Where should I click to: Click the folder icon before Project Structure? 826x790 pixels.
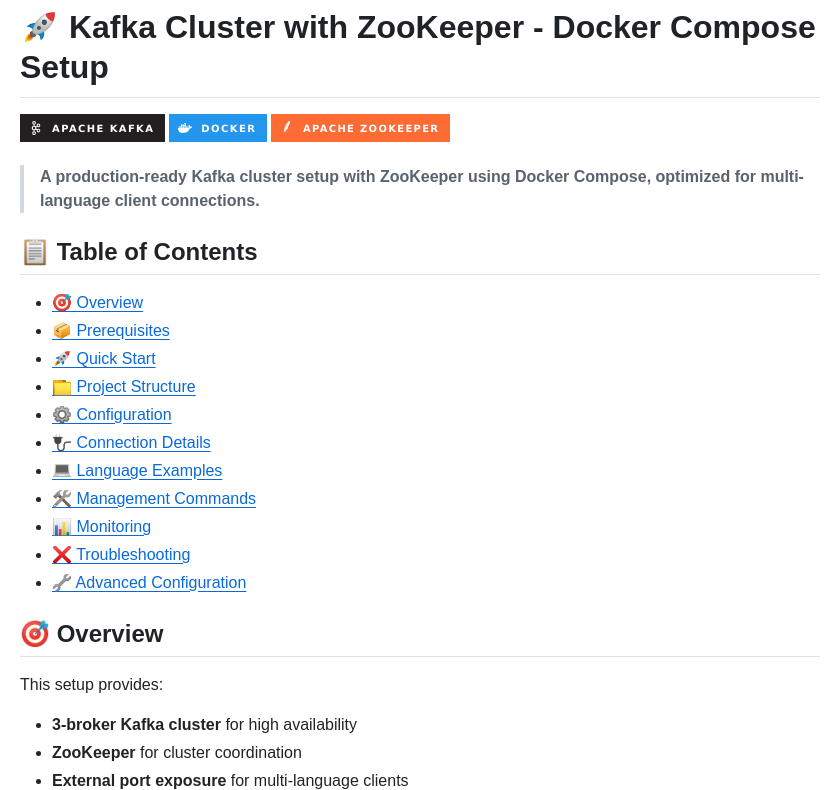click(x=62, y=387)
